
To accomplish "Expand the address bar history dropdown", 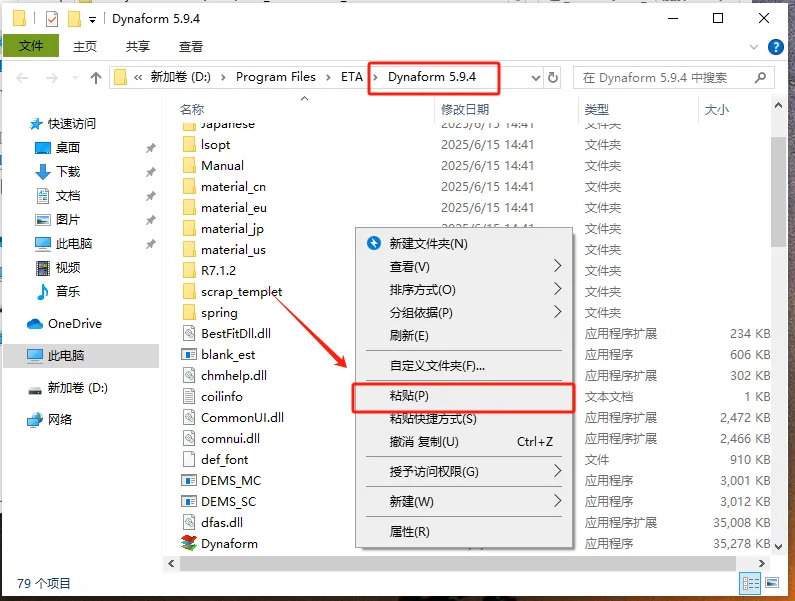I will (535, 78).
